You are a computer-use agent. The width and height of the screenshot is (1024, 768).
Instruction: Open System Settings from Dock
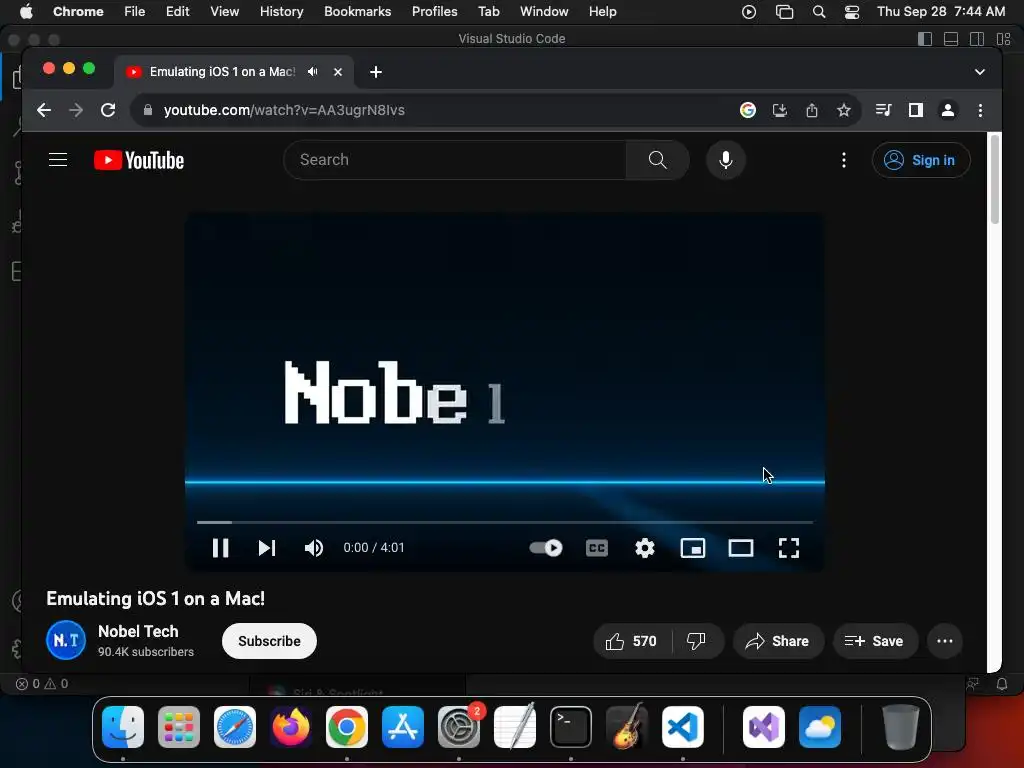pyautogui.click(x=459, y=726)
